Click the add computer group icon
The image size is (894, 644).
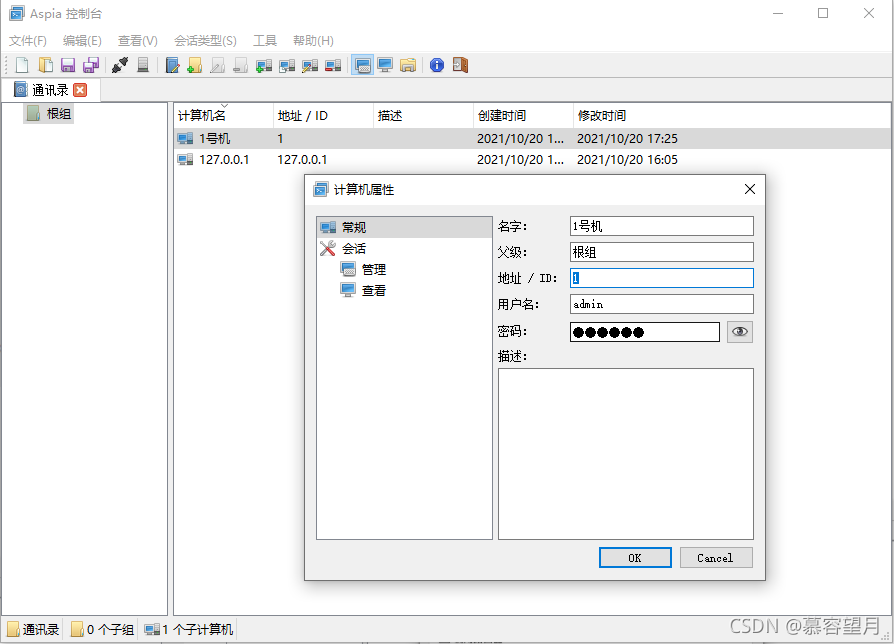coord(194,66)
